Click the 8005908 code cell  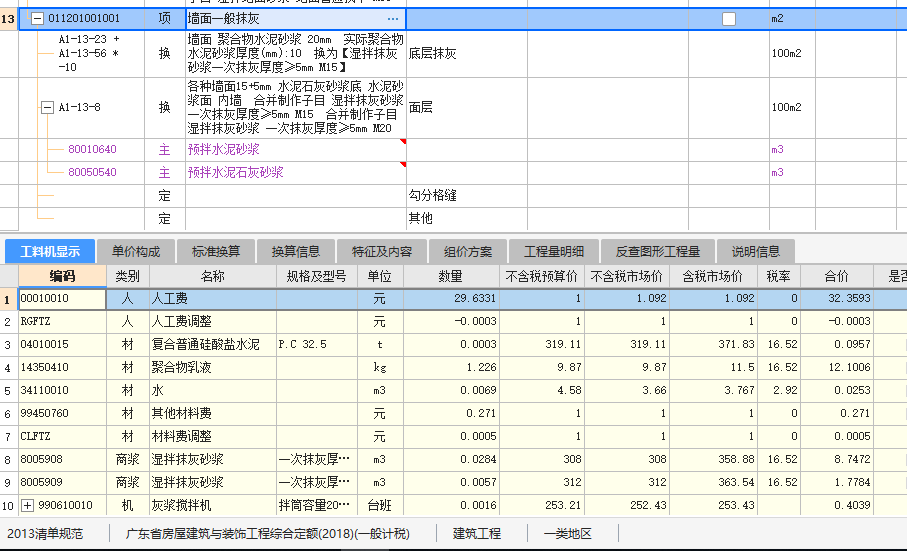[x=62, y=460]
